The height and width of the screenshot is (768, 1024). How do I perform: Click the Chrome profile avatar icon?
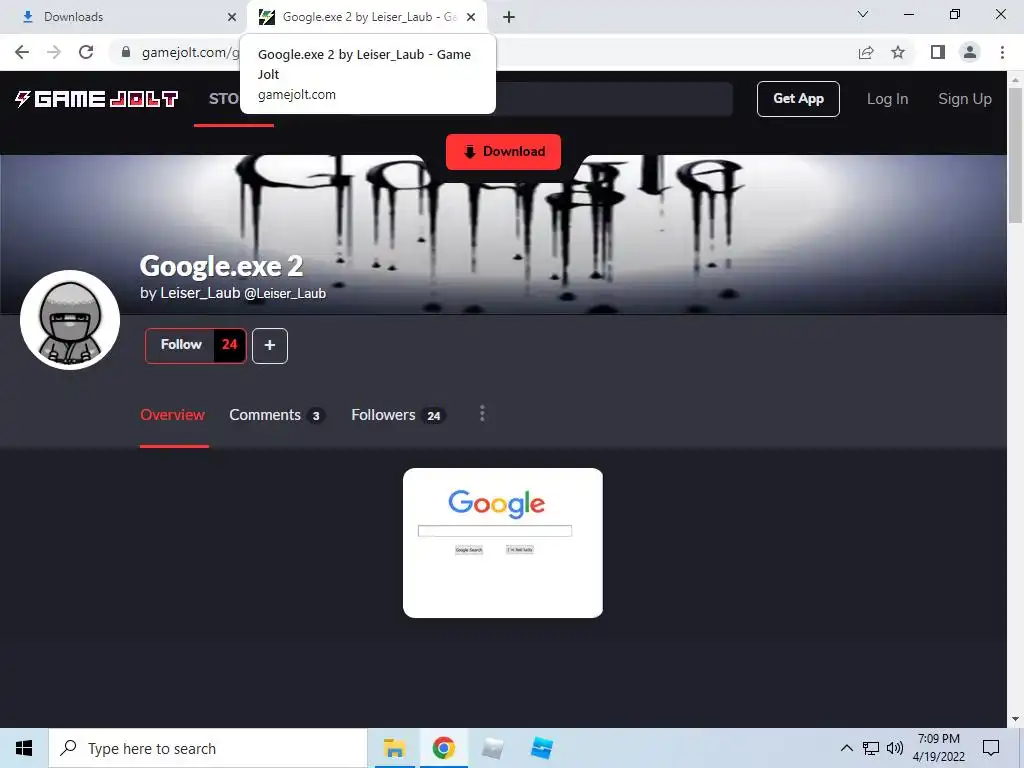pyautogui.click(x=970, y=52)
